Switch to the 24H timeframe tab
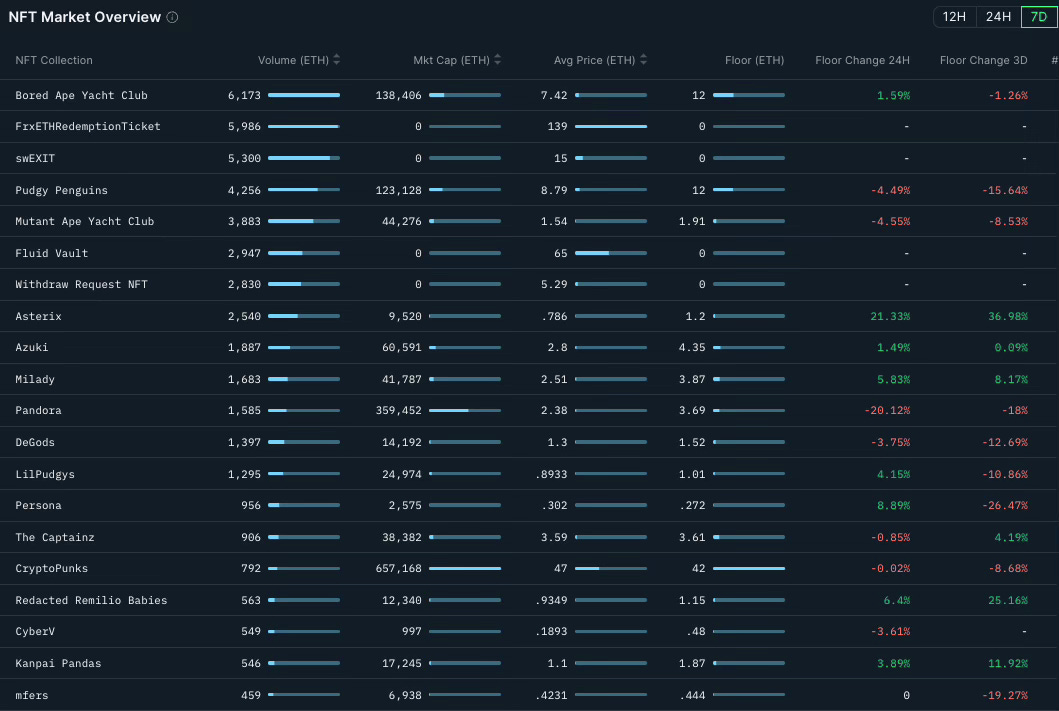 998,16
